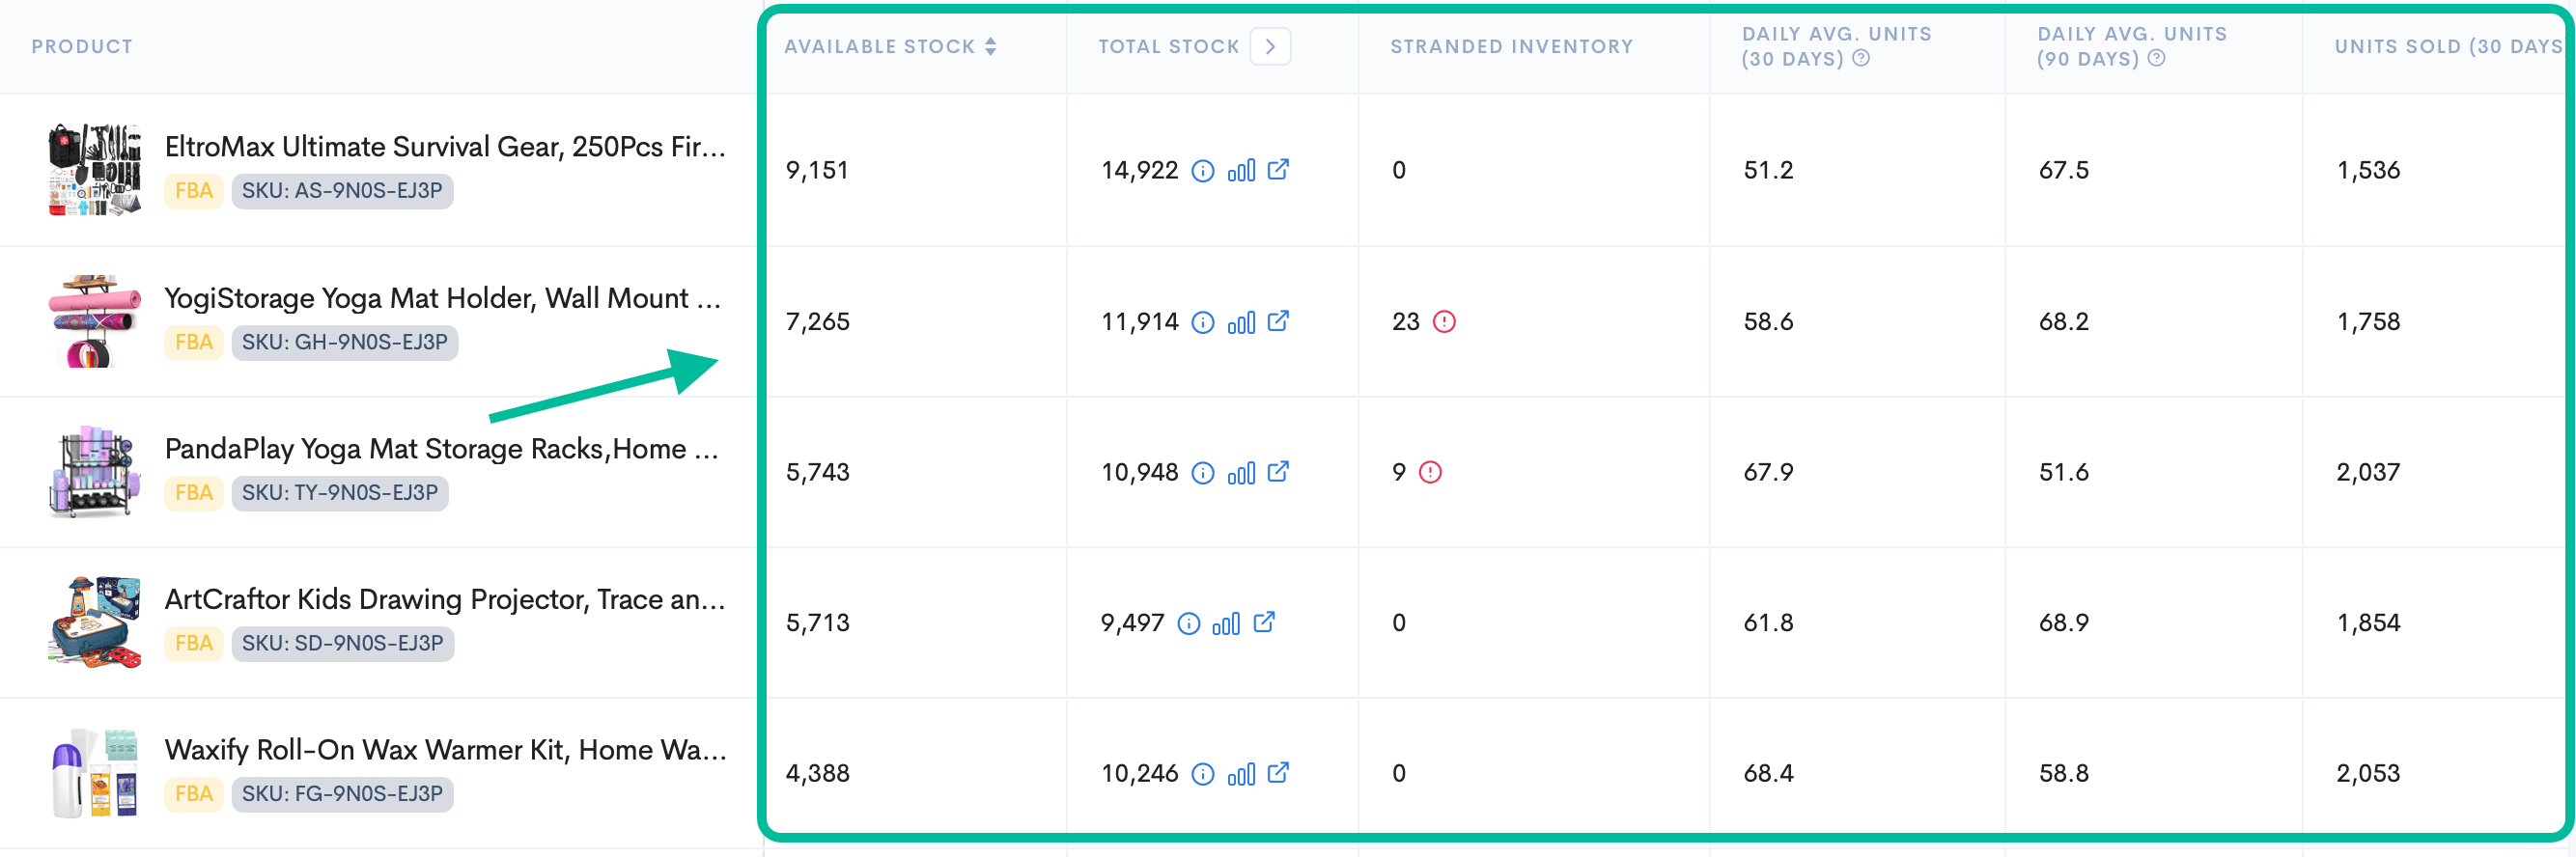2576x857 pixels.
Task: Click the Product column header
Action: coord(82,47)
